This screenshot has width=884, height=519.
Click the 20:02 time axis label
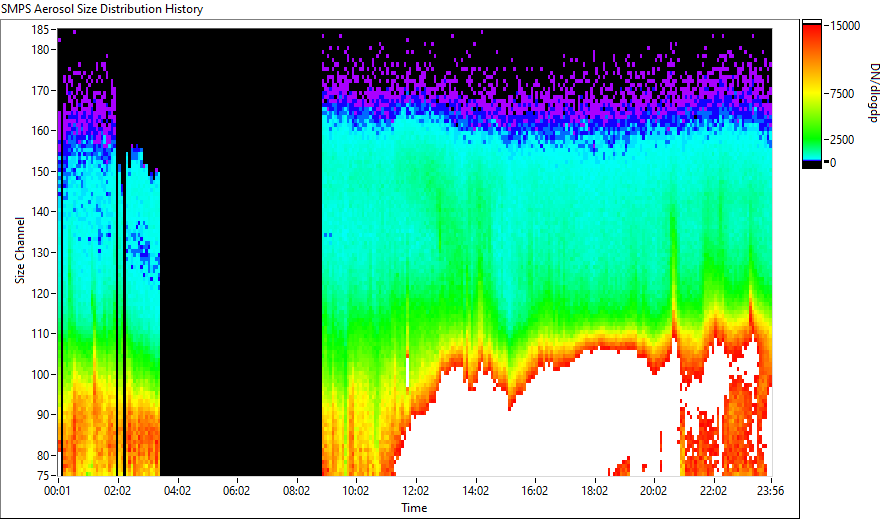tap(653, 491)
